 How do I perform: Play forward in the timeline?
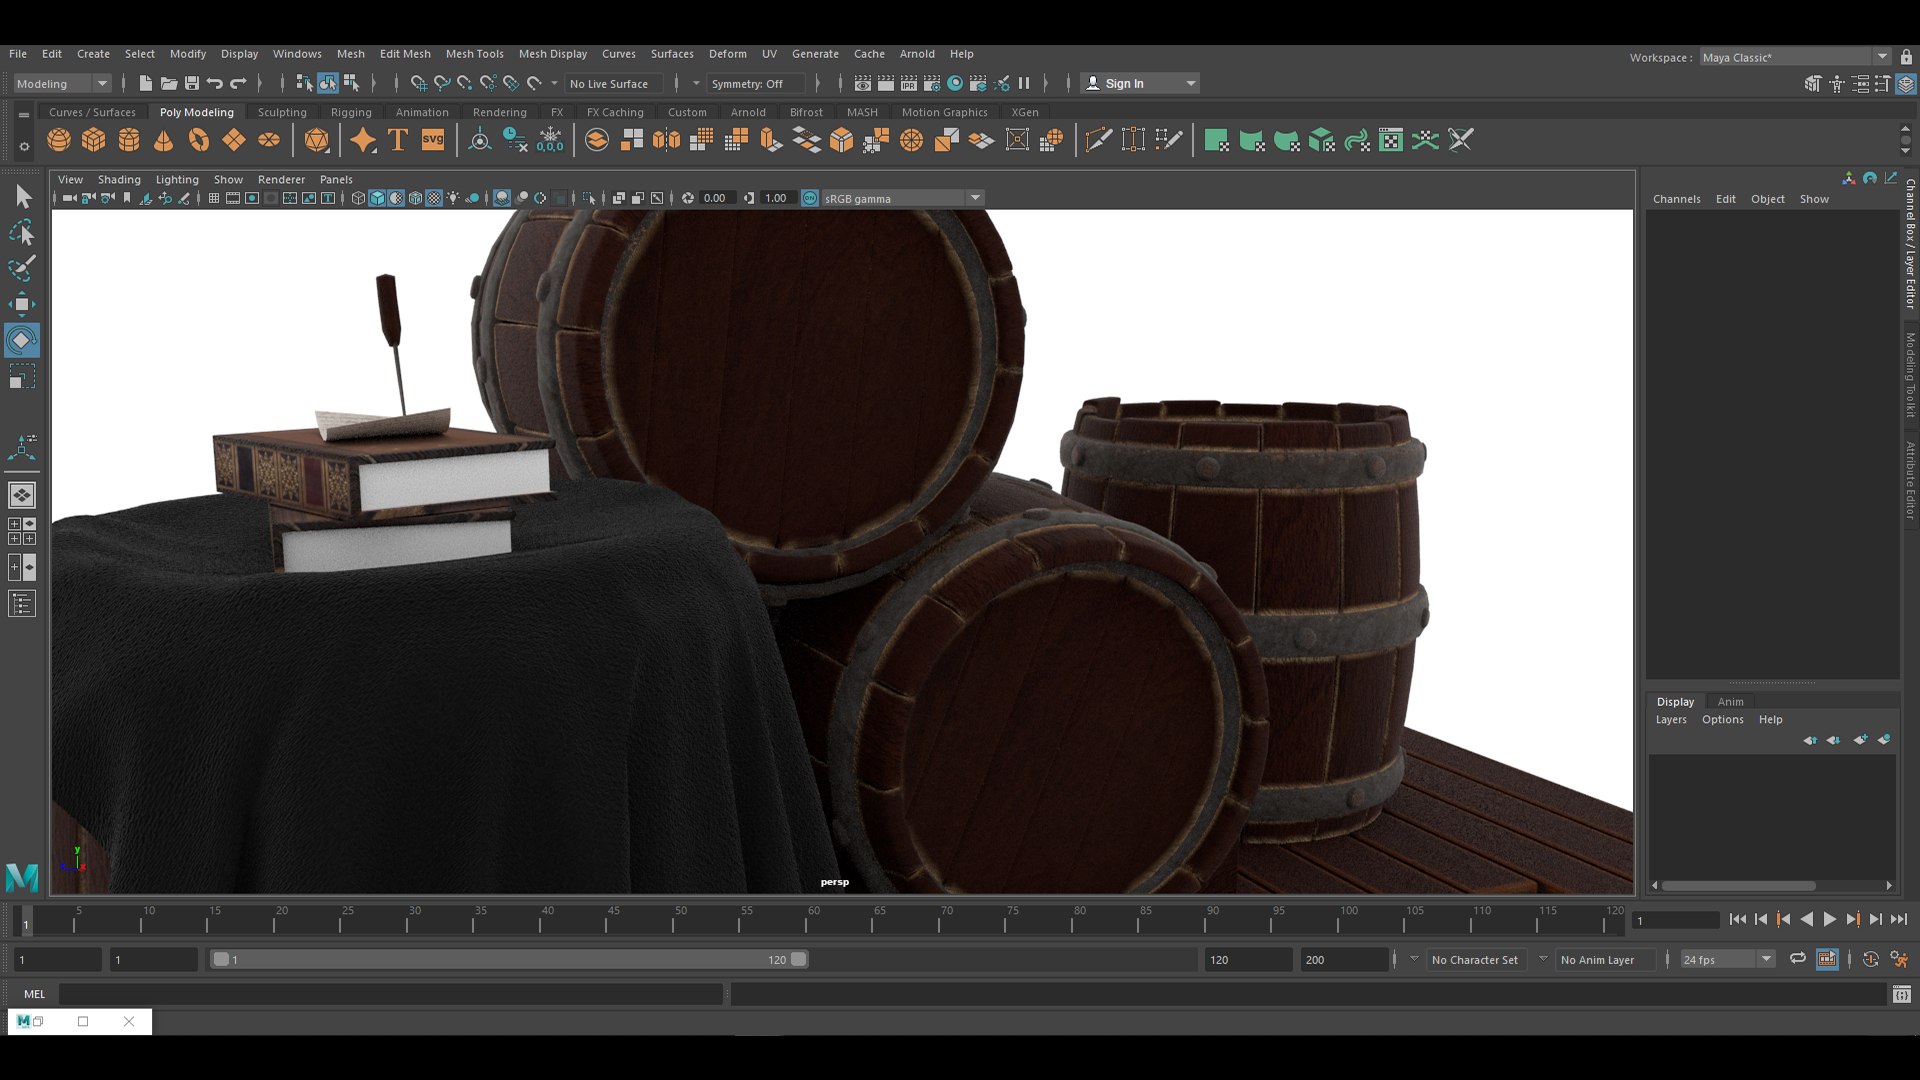pos(1830,919)
